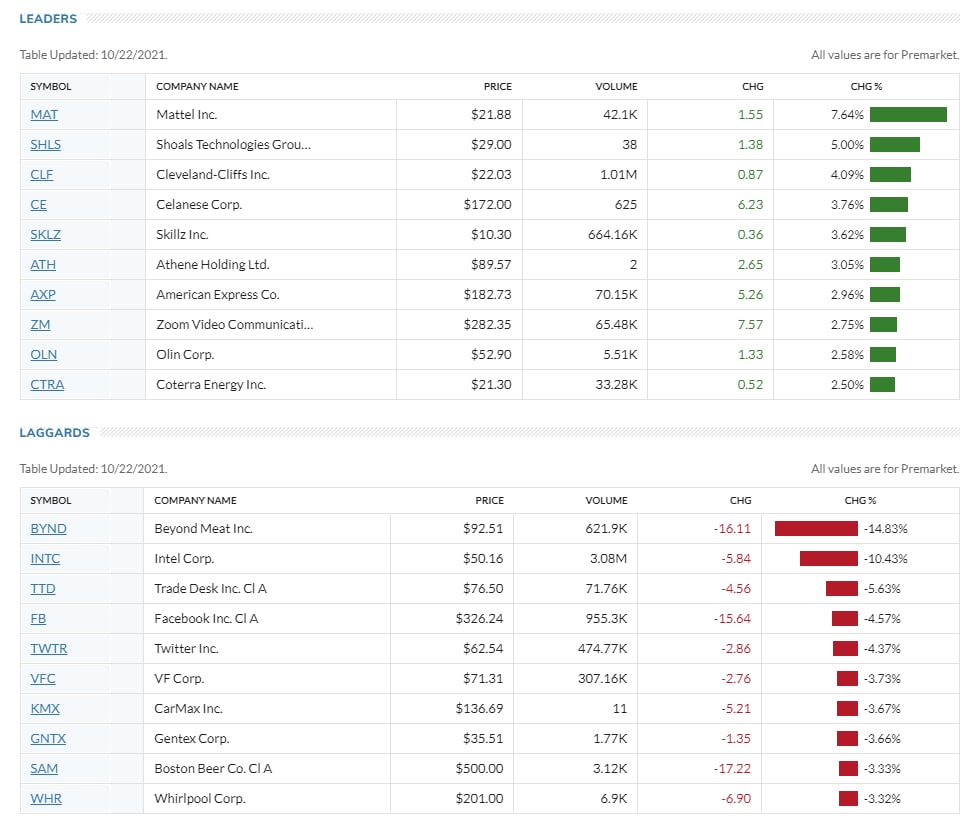Click Laggards table CHG column header
Image resolution: width=978 pixels, height=823 pixels.
pos(740,500)
